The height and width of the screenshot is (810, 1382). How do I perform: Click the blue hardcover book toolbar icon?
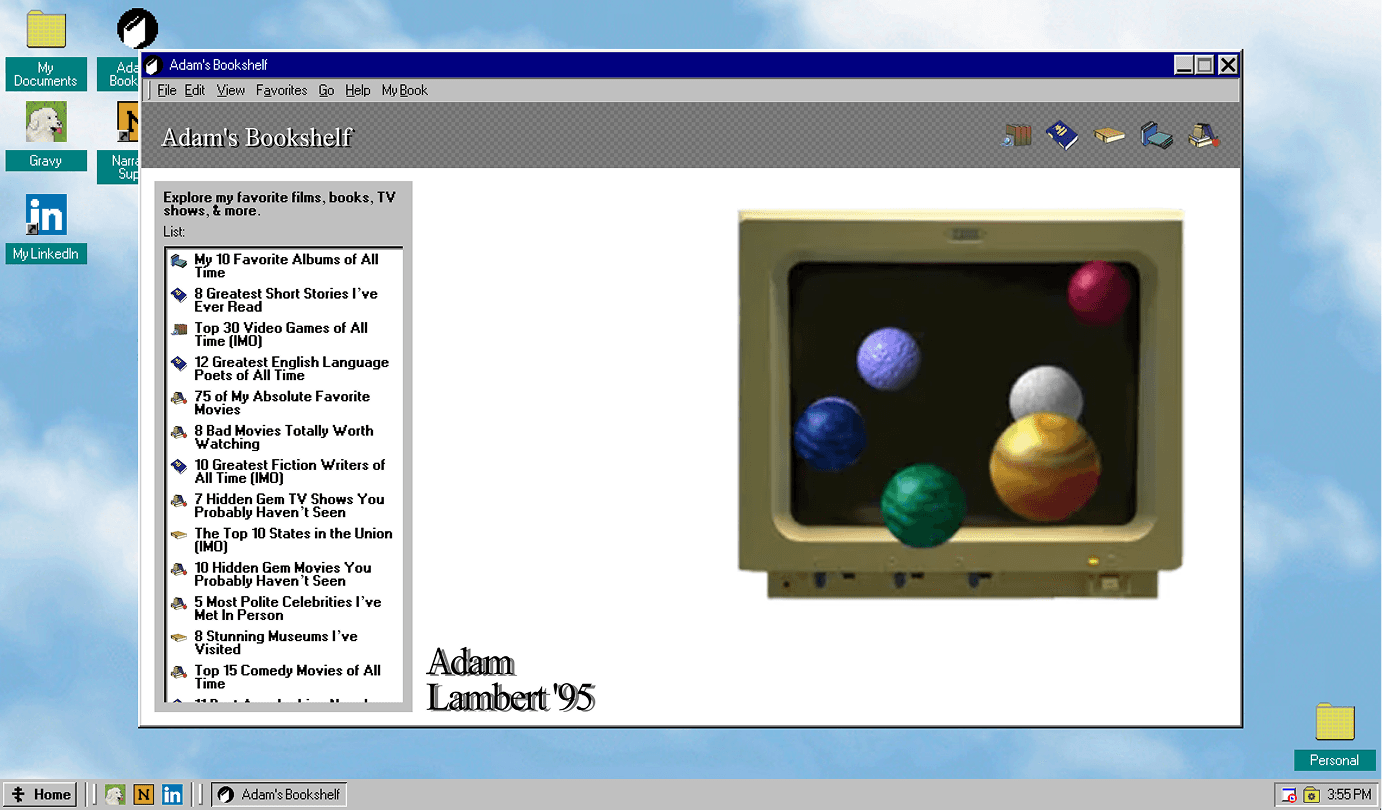coord(1062,135)
